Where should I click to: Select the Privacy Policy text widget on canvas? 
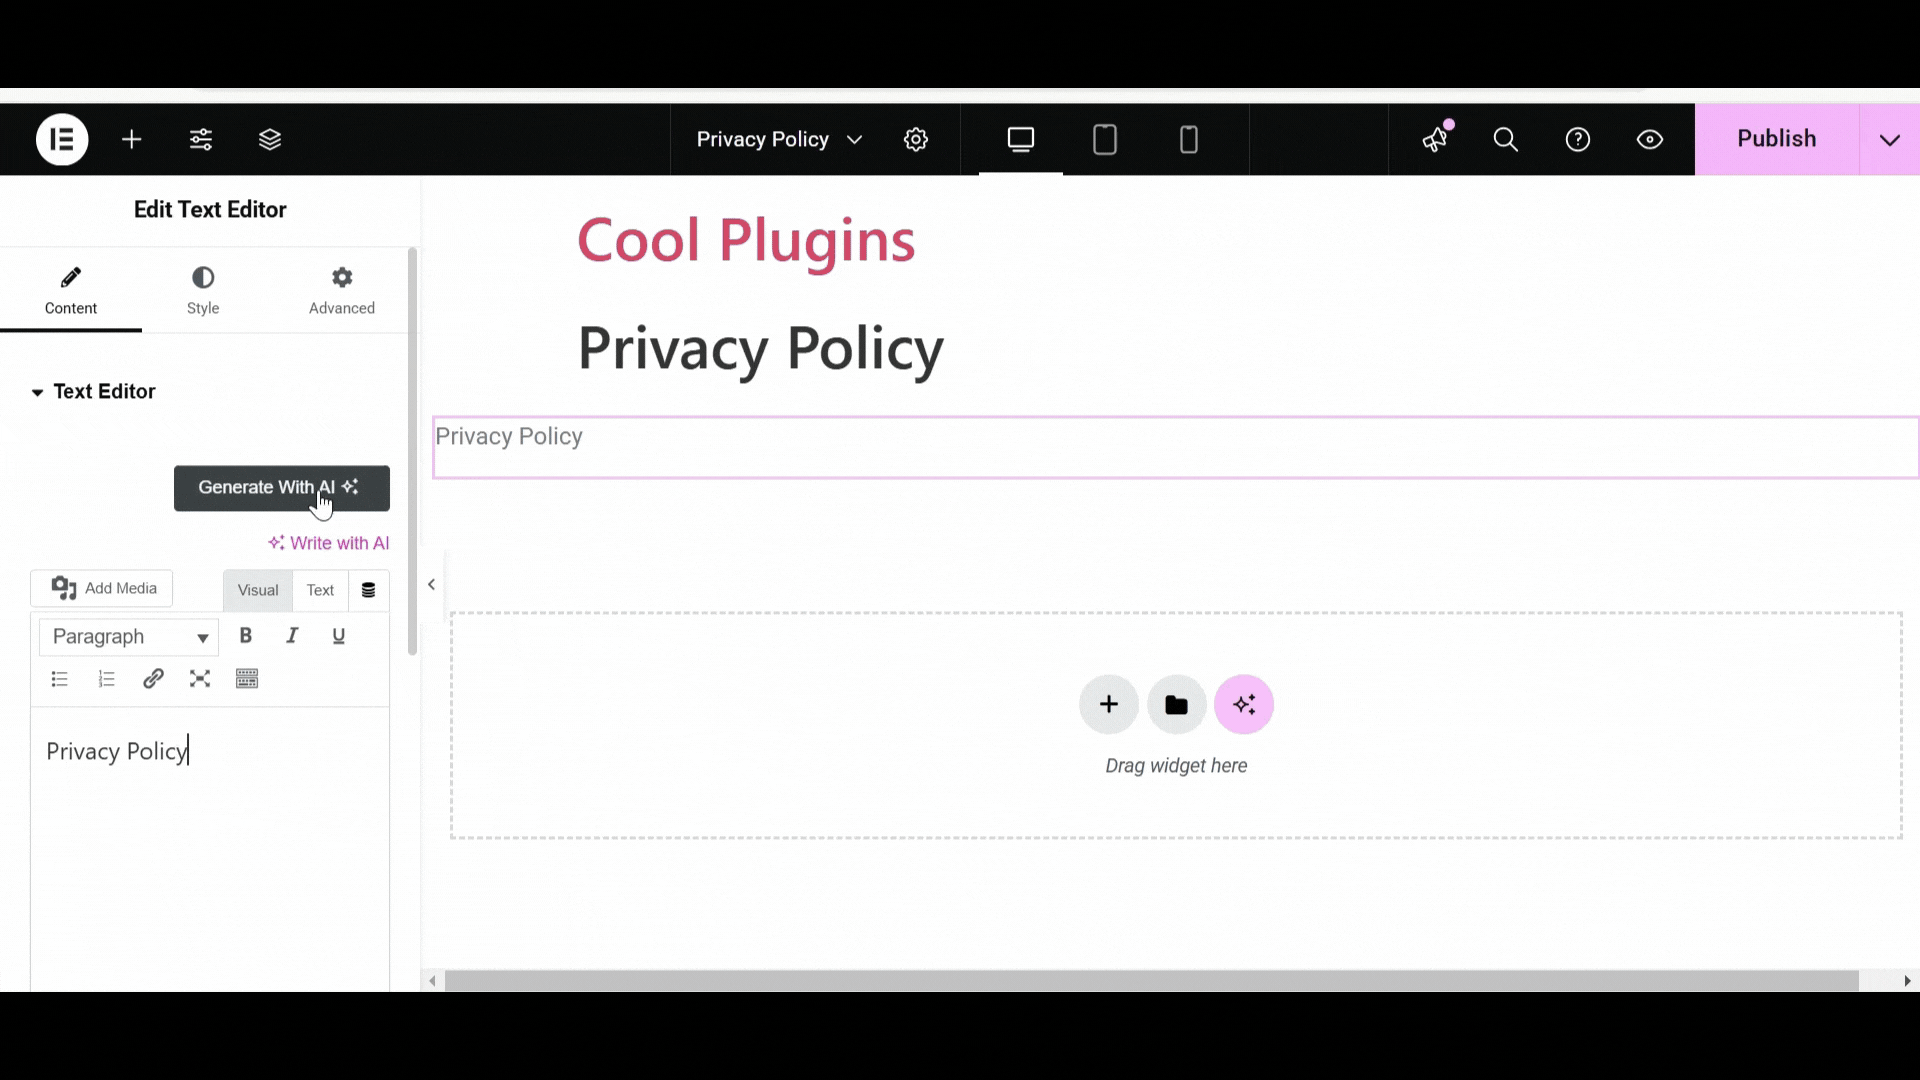click(x=1176, y=447)
